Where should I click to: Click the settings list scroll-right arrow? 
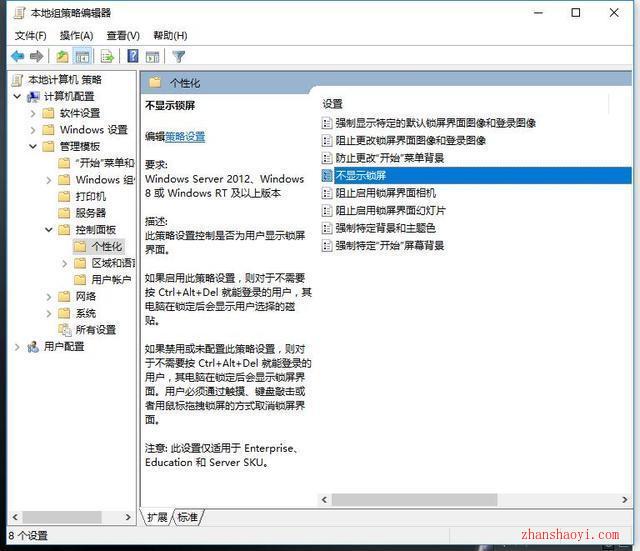coord(624,500)
